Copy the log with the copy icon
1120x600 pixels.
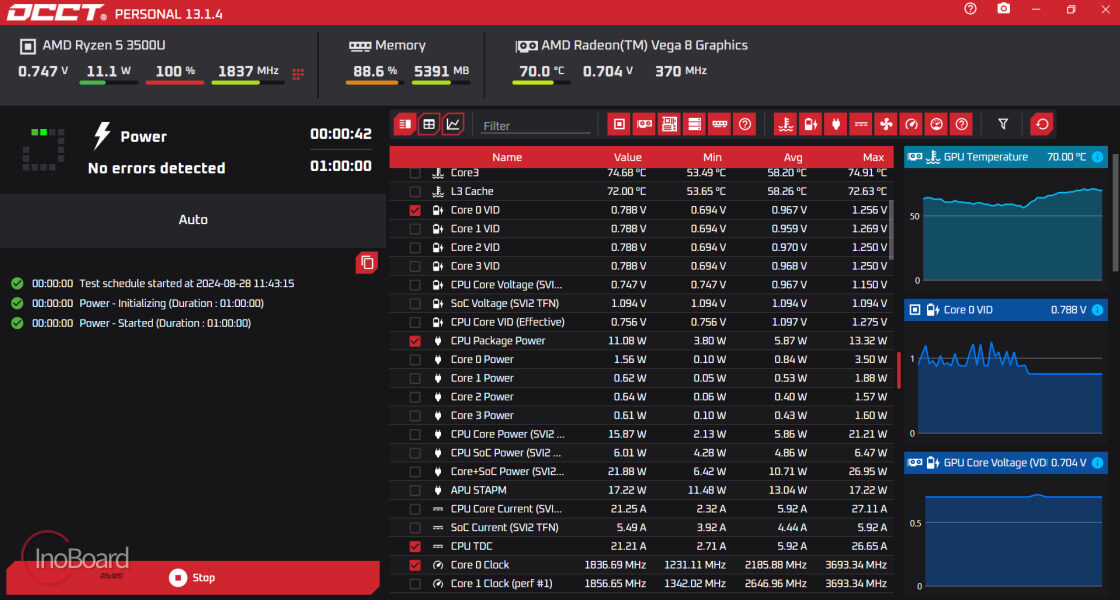367,262
